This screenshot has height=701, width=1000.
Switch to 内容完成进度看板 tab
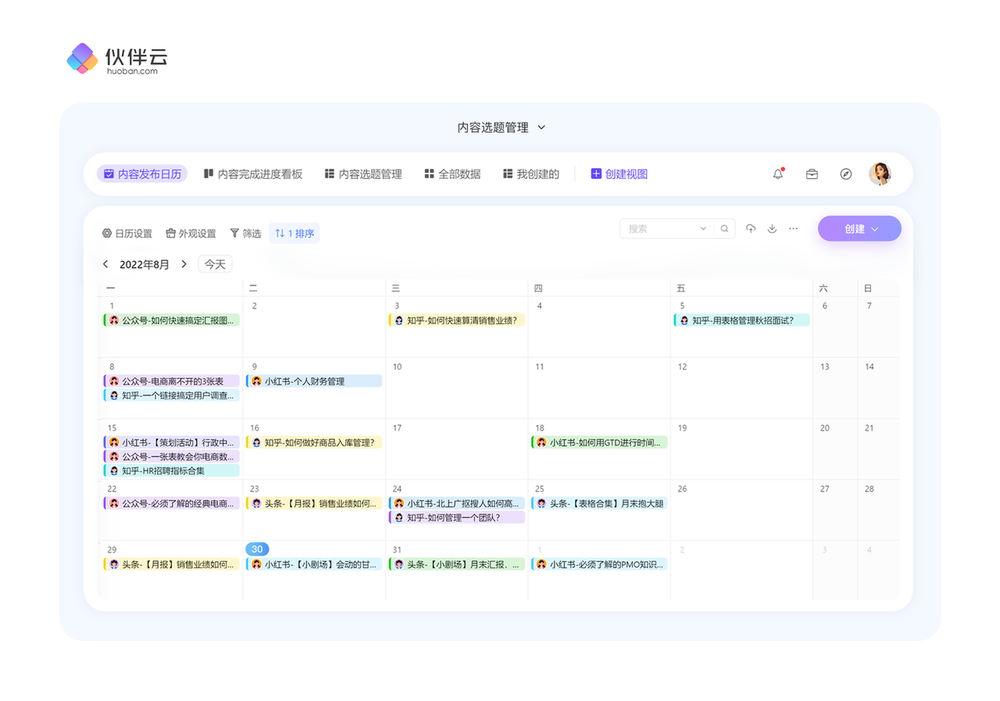253,174
